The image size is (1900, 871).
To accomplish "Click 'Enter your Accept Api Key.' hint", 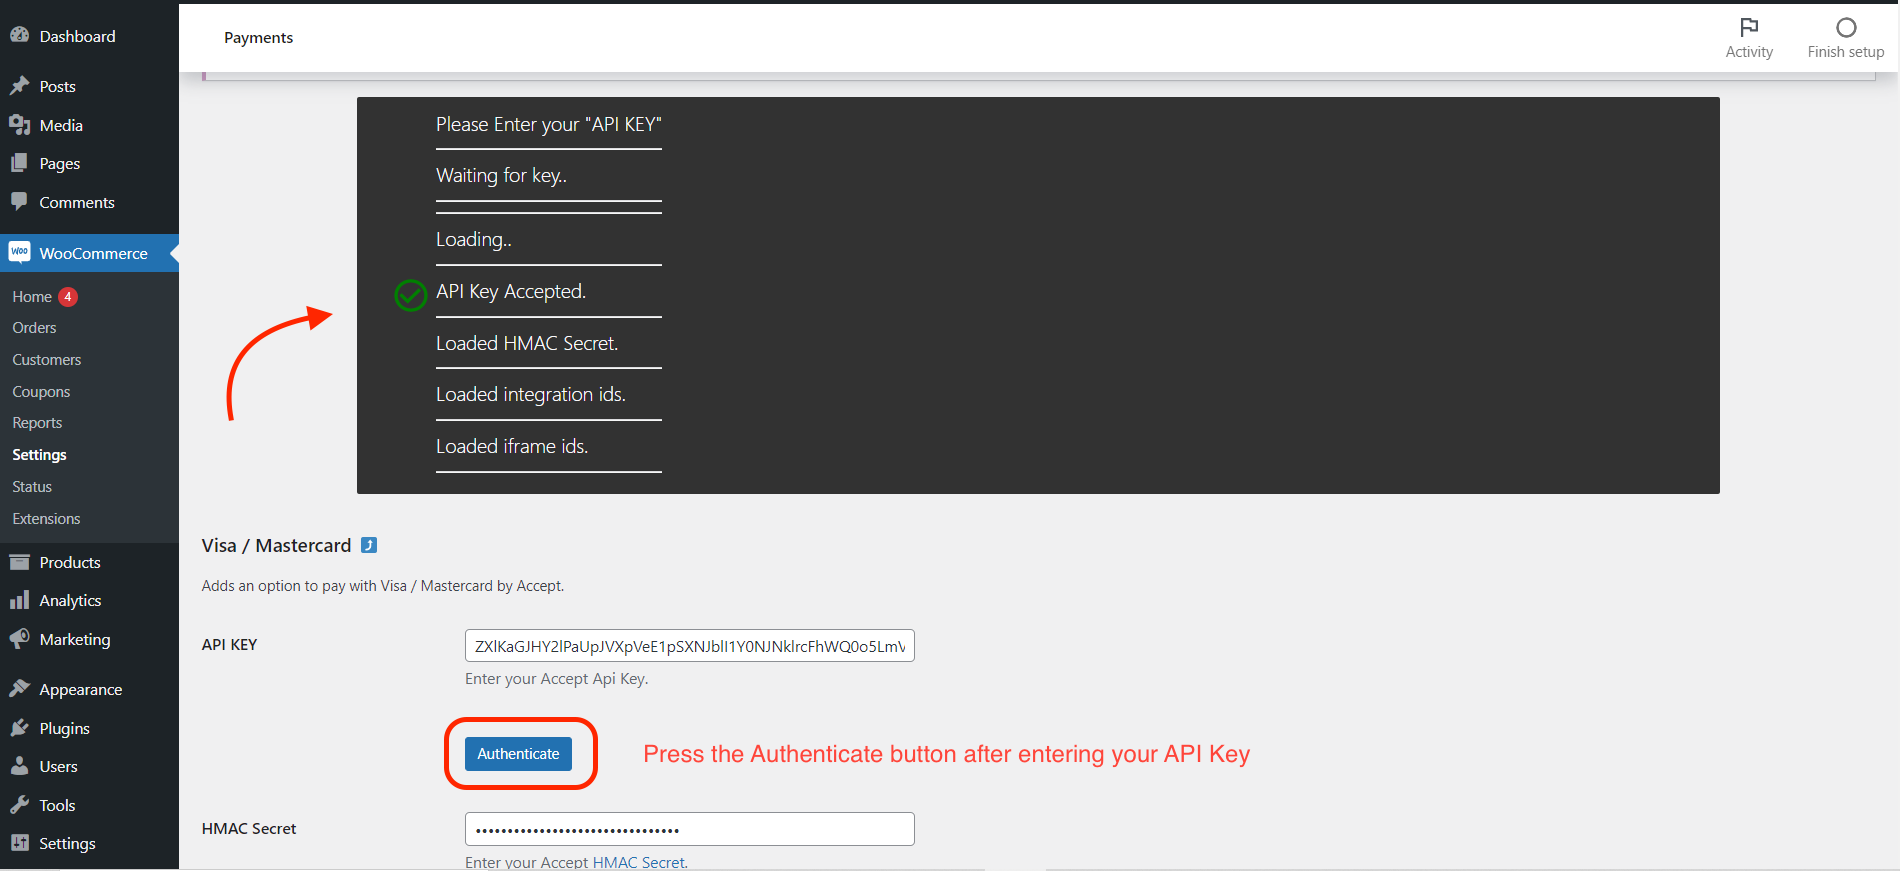I will [557, 679].
